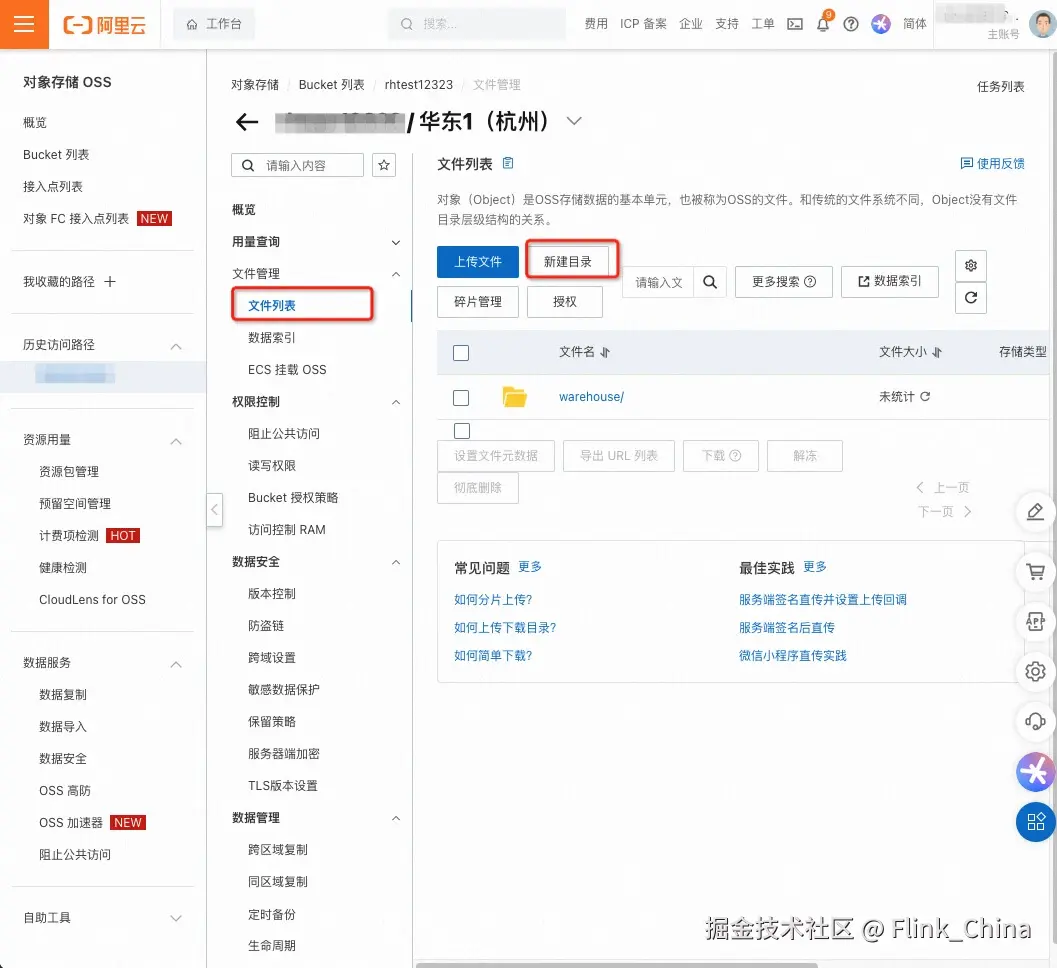Sort by 文件名 column sort icon
Image resolution: width=1057 pixels, height=968 pixels.
[605, 353]
